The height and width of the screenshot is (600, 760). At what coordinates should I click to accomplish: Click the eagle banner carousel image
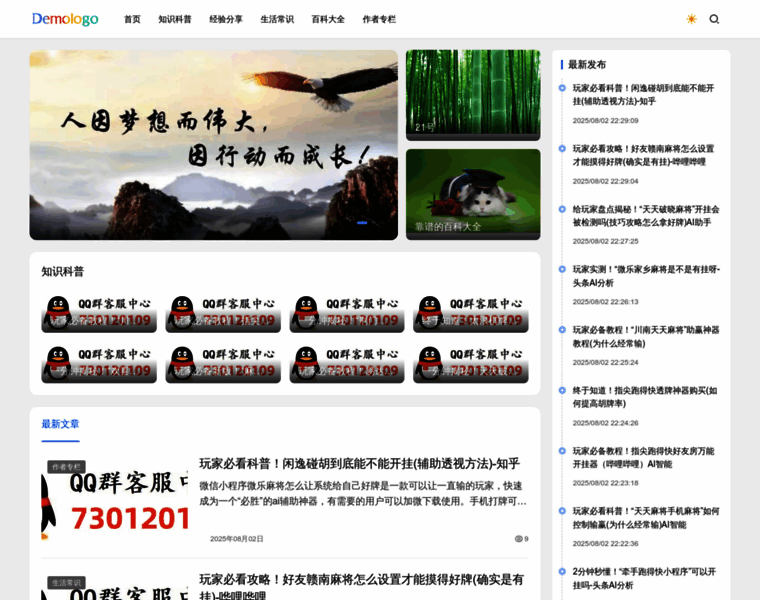(x=213, y=145)
